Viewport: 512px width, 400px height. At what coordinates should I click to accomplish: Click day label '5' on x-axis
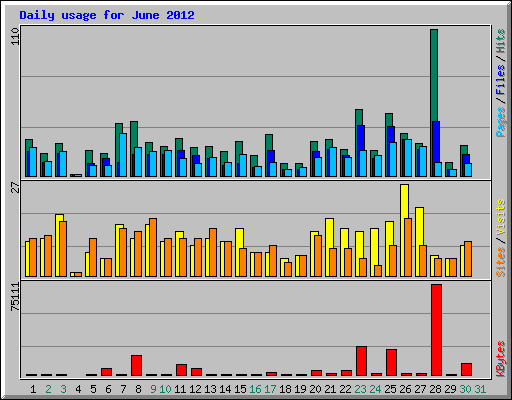93,389
